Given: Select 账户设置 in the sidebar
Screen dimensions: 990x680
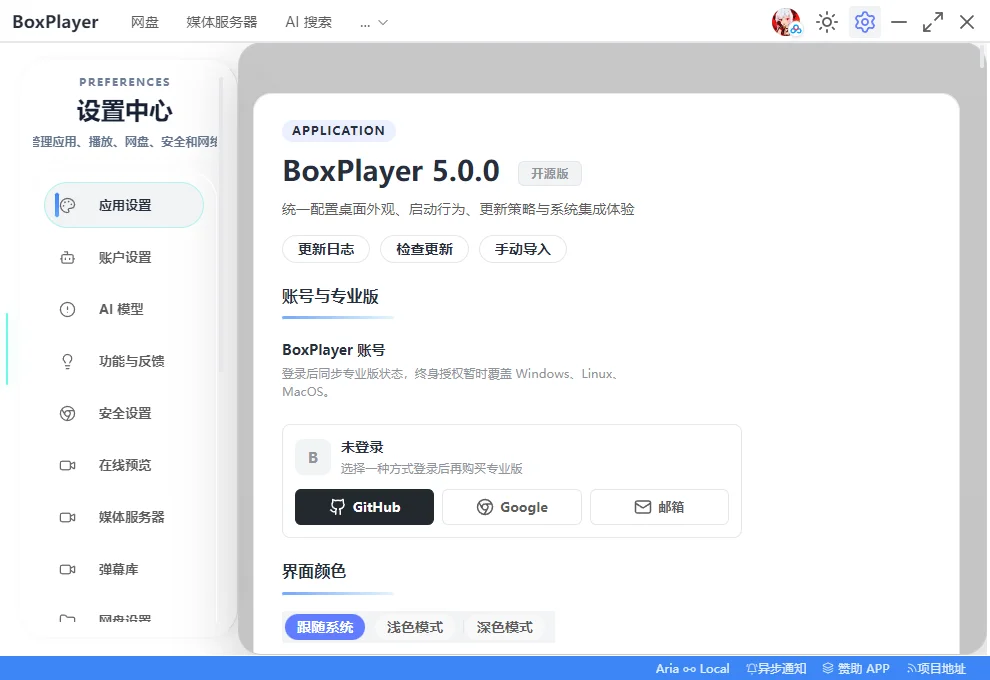Looking at the screenshot, I should tap(124, 258).
